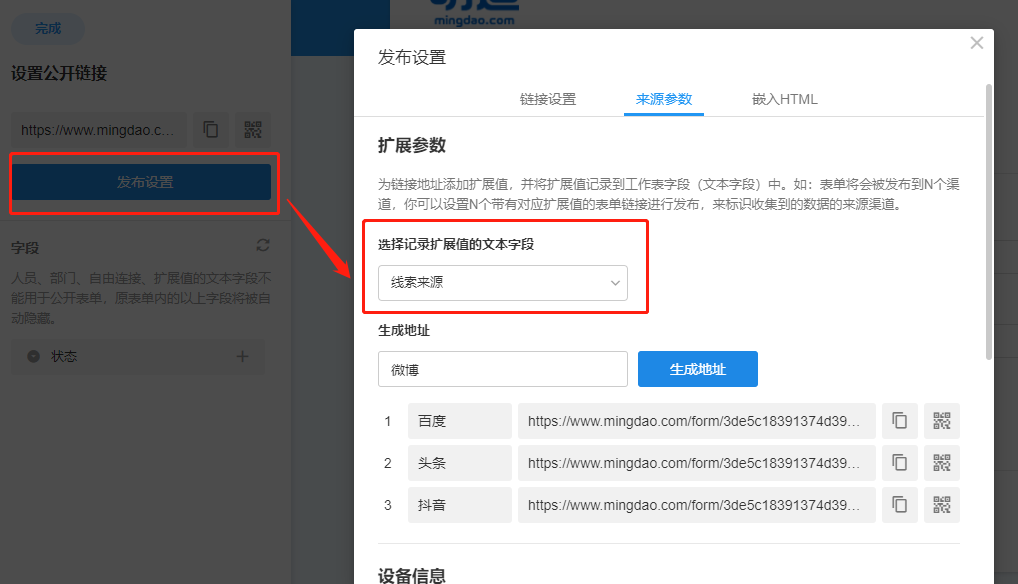1018x584 pixels.
Task: Select the 百度 source name cell
Action: click(x=460, y=420)
